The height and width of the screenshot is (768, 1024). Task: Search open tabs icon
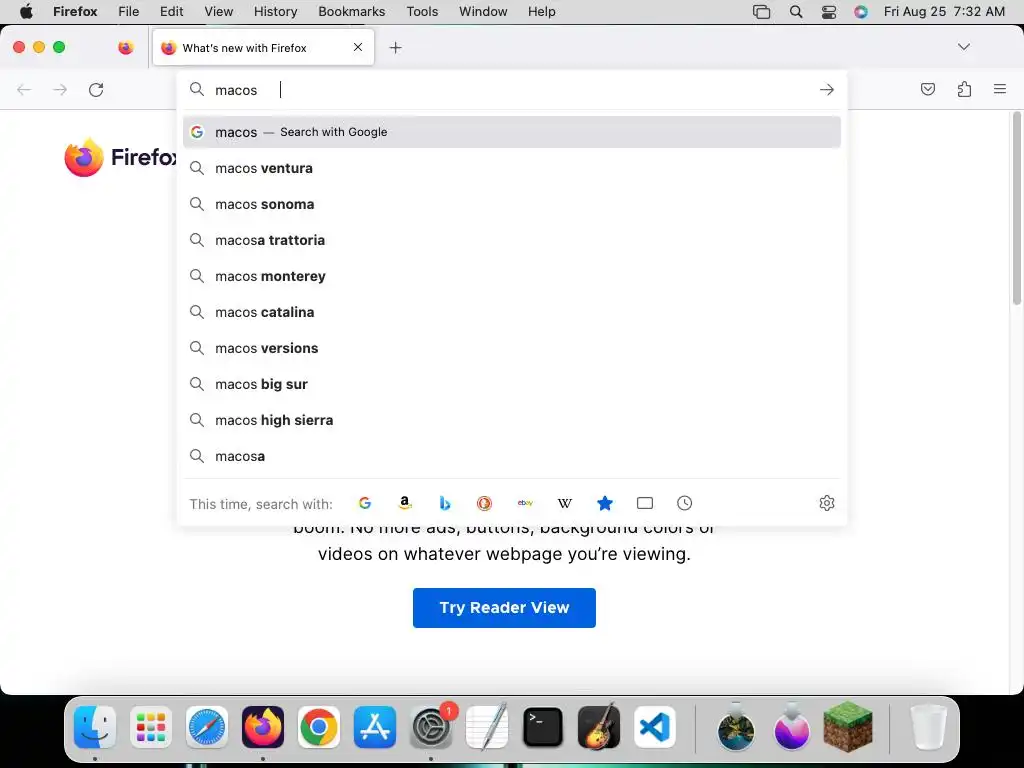point(645,503)
